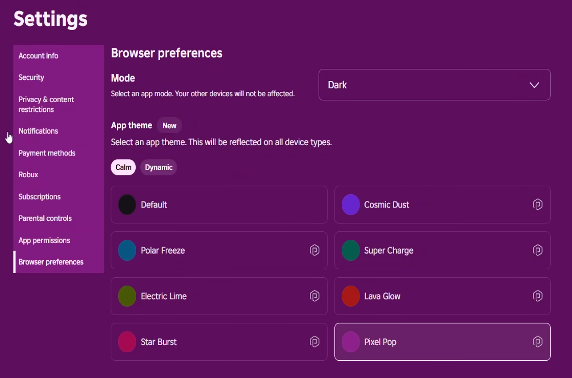Click the olive Electric Lime swatch
The image size is (572, 378).
pos(127,296)
